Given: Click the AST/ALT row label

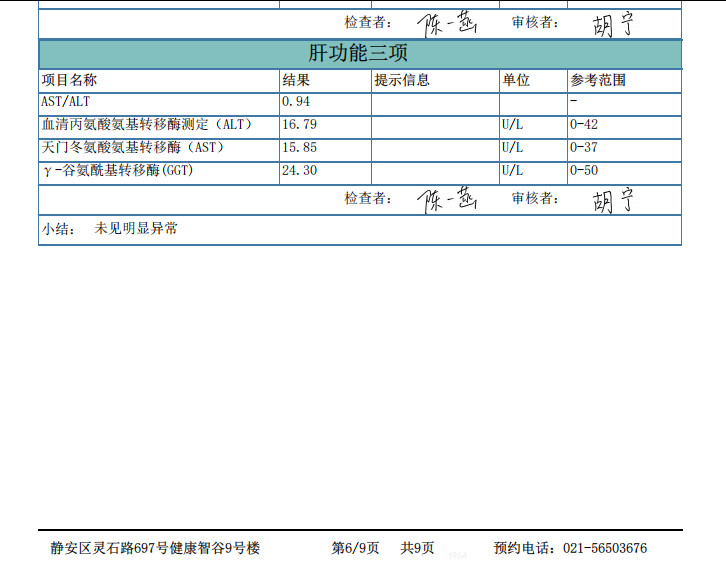Looking at the screenshot, I should point(66,102).
